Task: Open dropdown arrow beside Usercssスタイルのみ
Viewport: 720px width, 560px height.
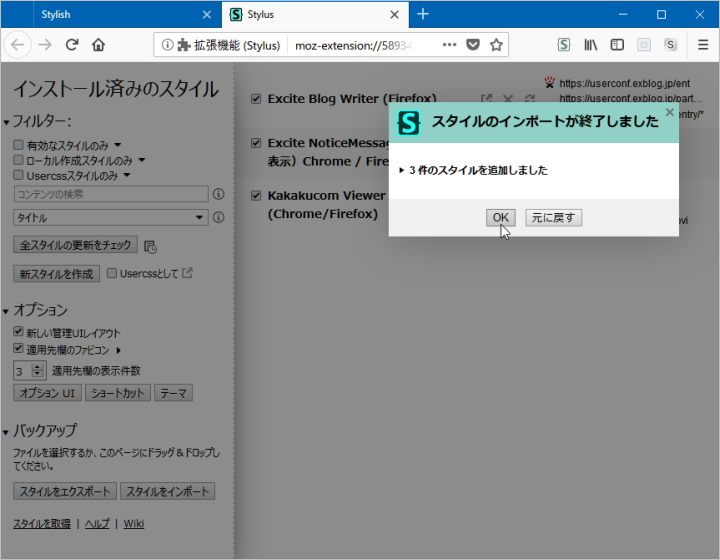Action: (x=127, y=175)
